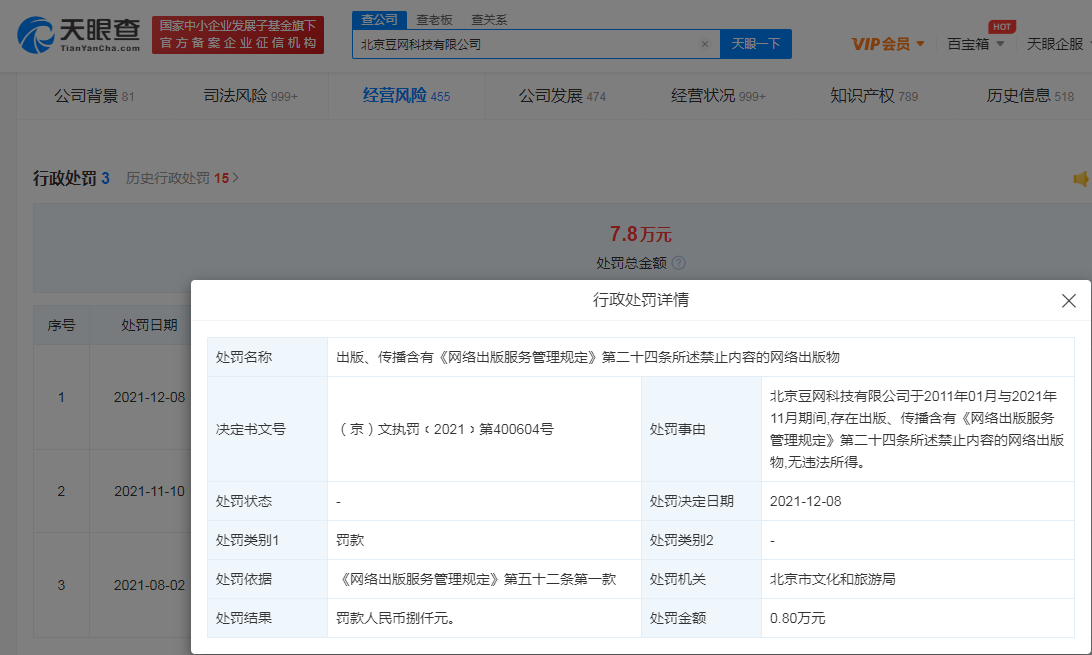Screen dimensions: 1092x655
Task: Click the 天眼企服 link
Action: (x=1056, y=44)
